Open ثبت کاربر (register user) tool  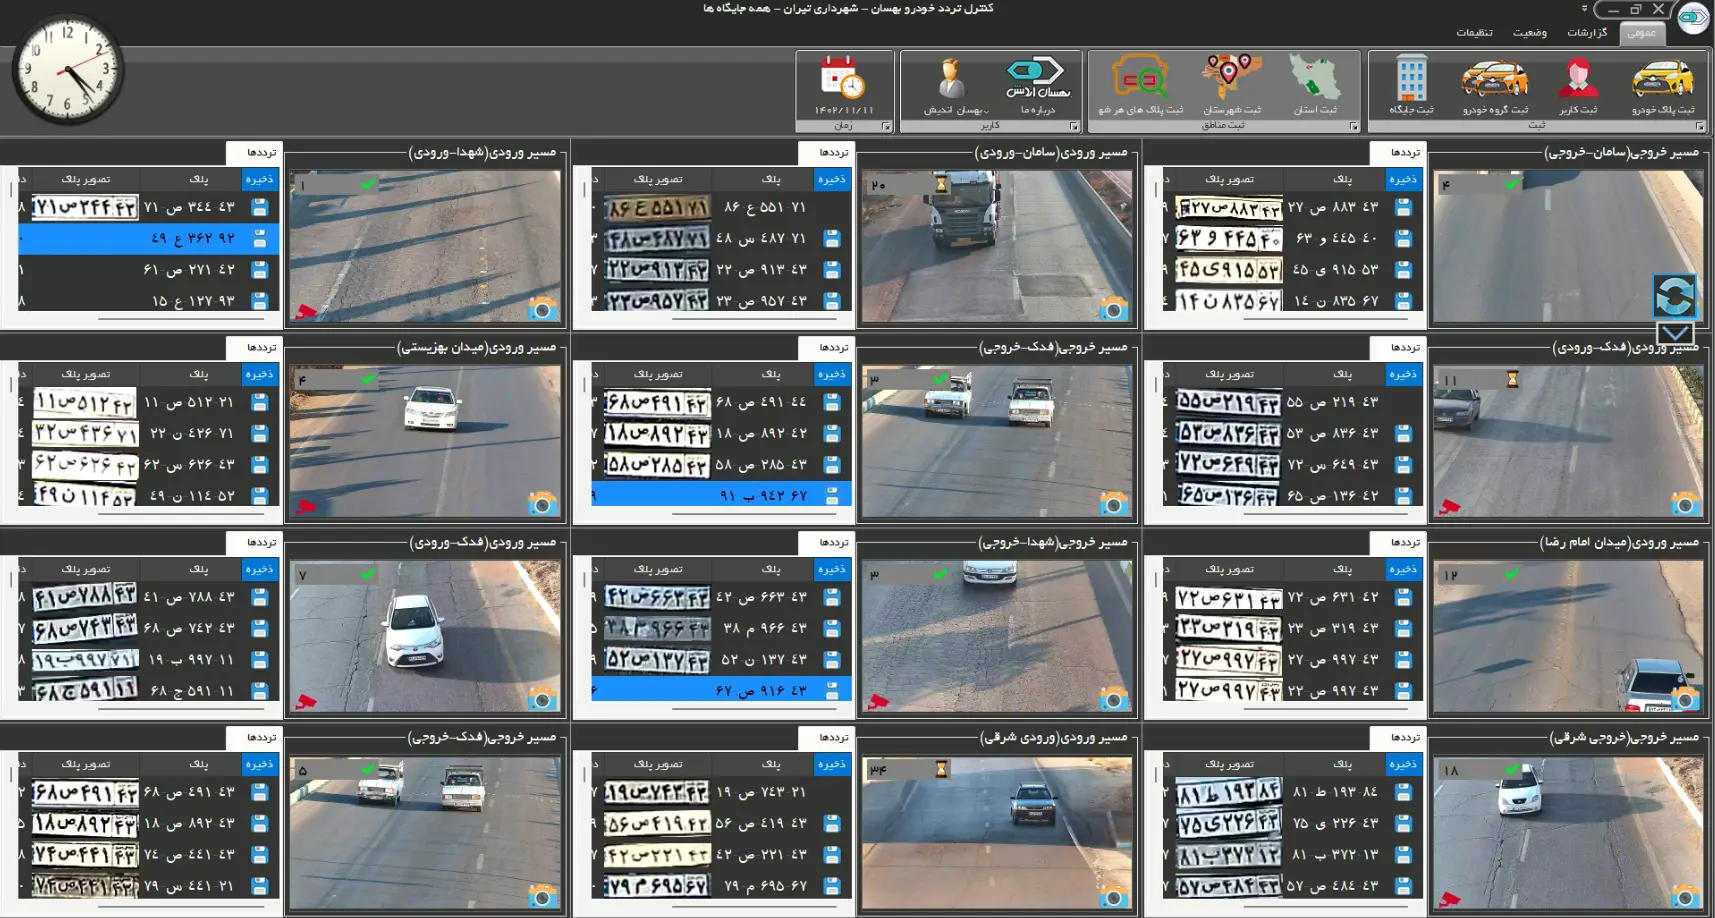click(x=1577, y=85)
